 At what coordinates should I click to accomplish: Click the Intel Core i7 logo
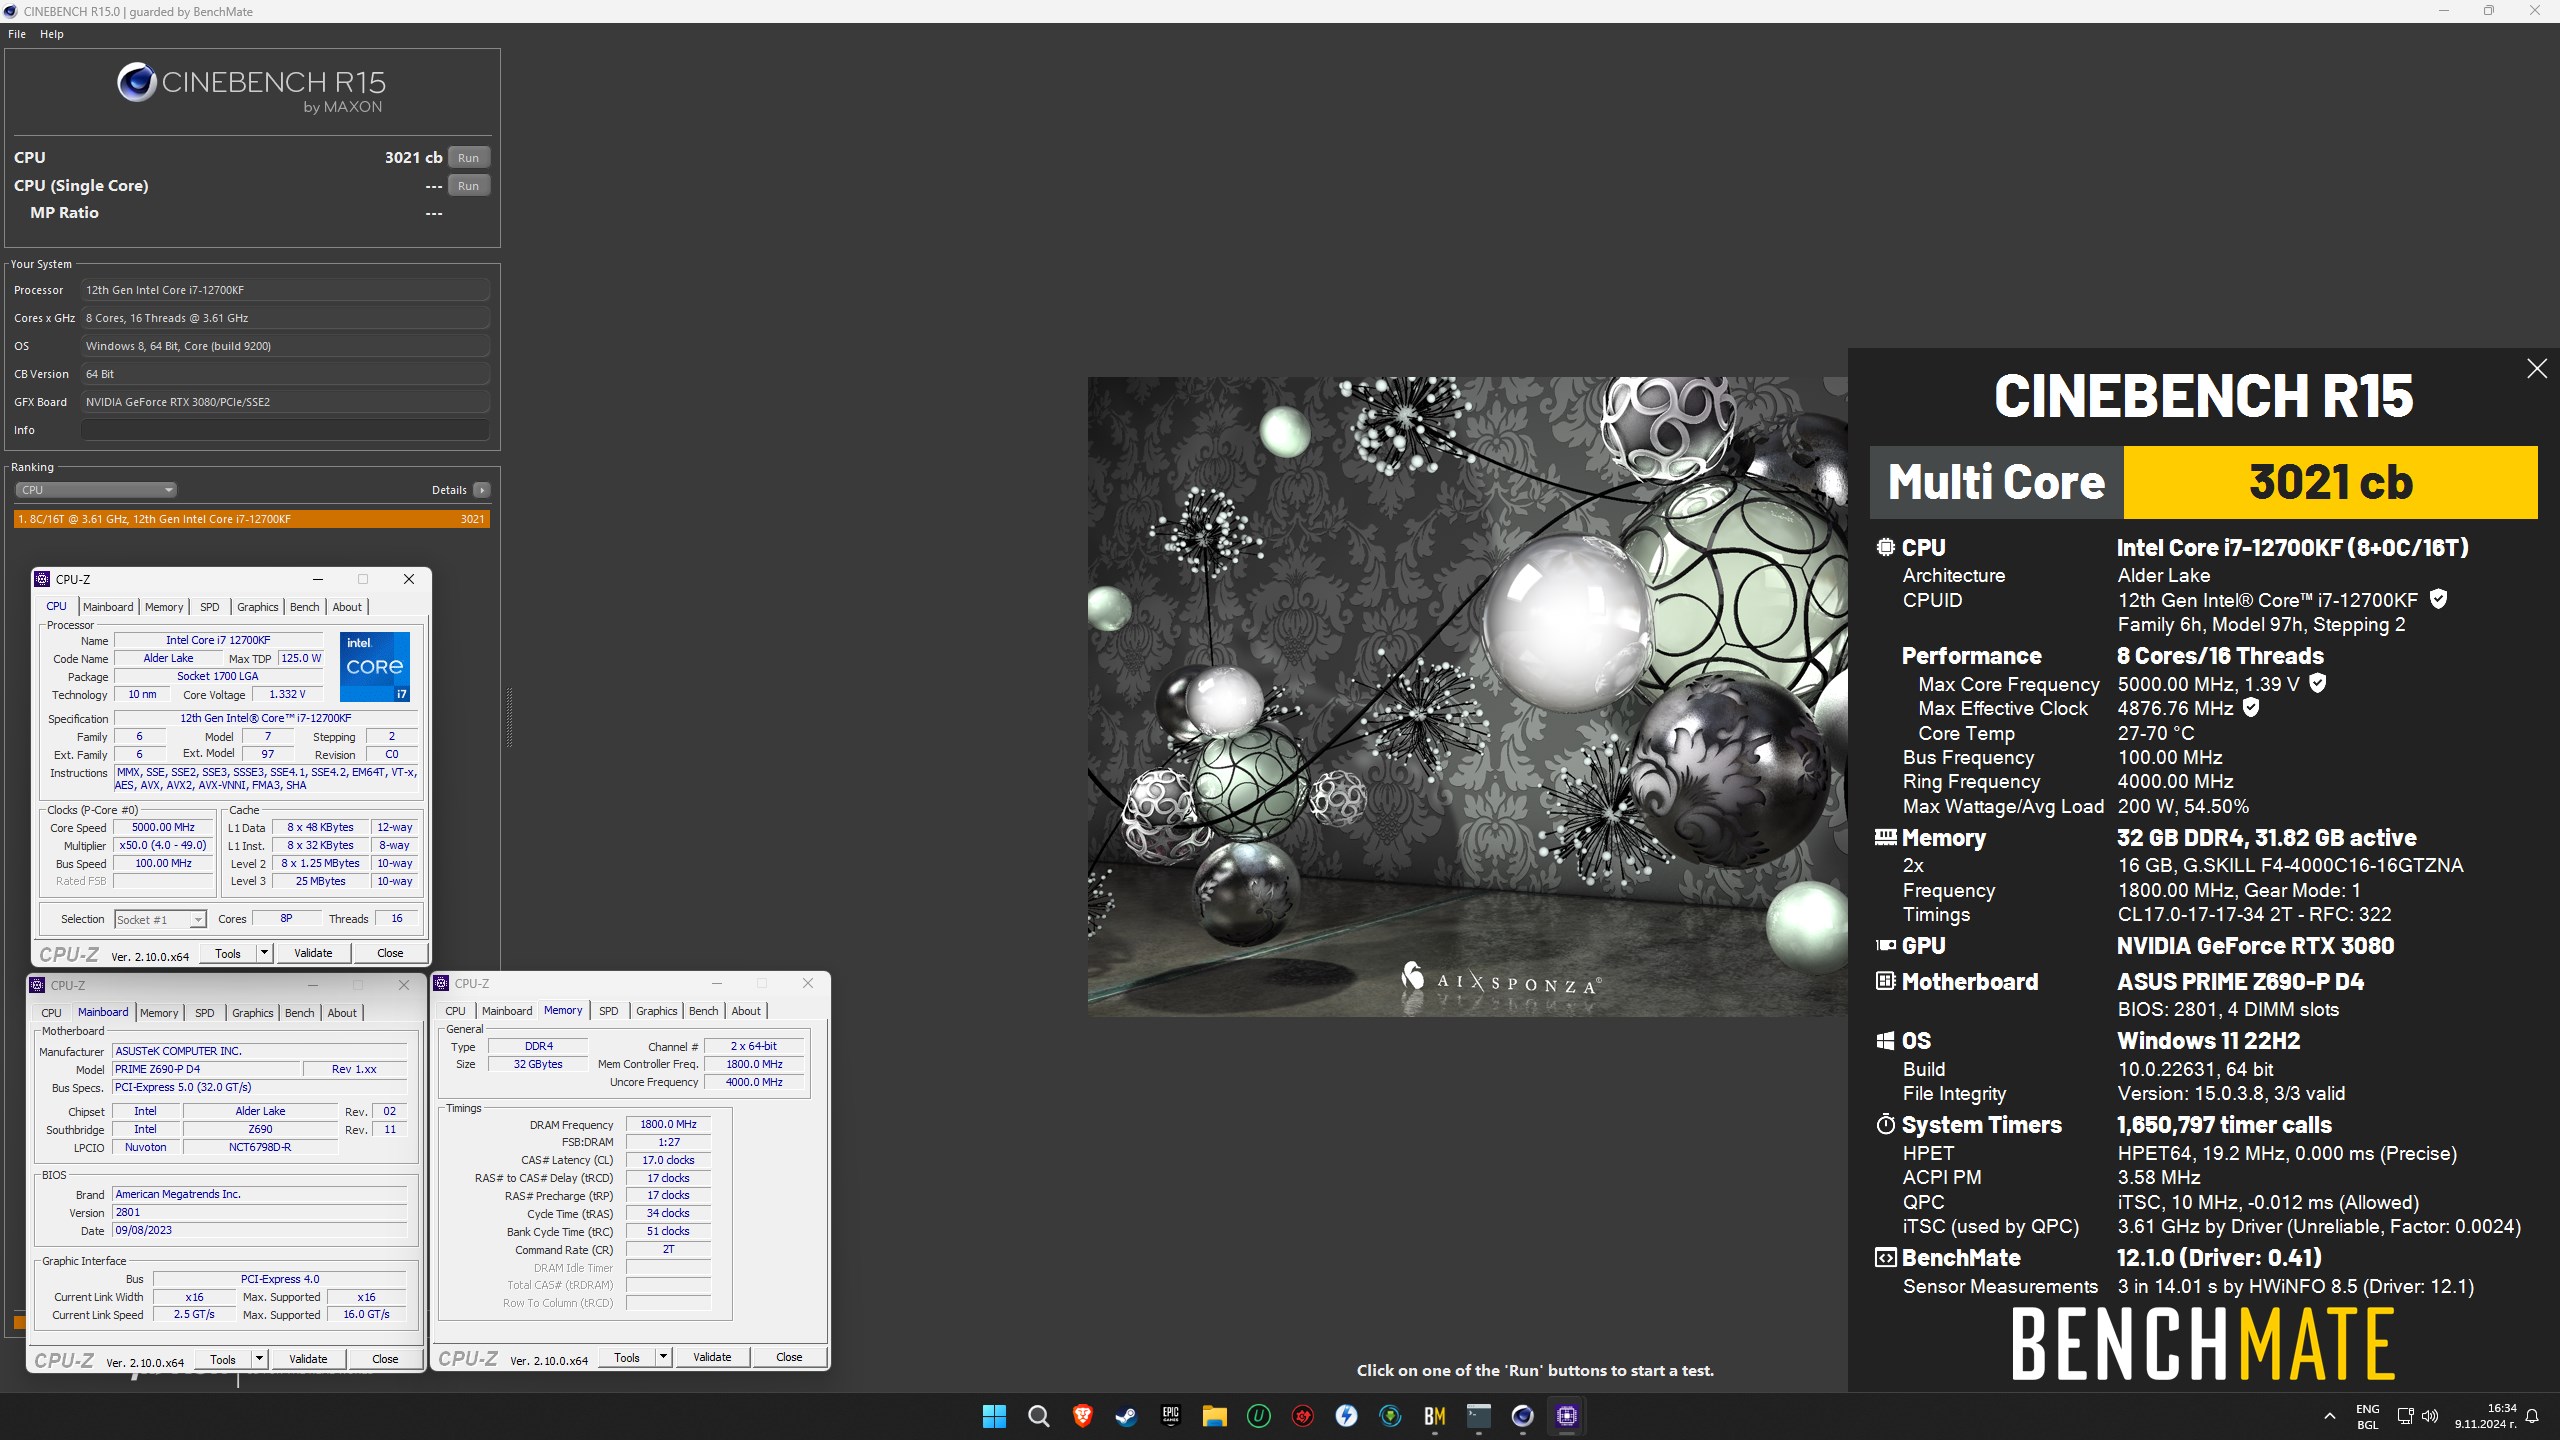pyautogui.click(x=375, y=666)
